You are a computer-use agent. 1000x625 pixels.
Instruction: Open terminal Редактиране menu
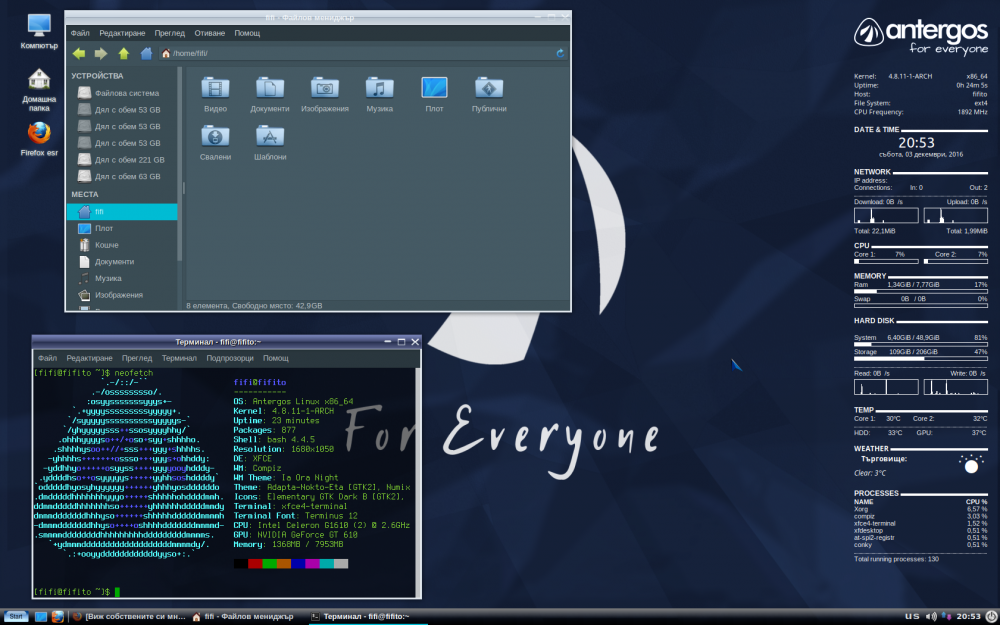[89, 358]
